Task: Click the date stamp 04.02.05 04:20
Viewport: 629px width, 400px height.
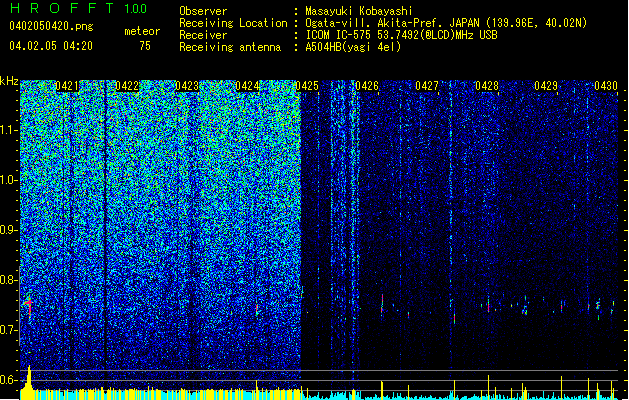Action: (x=51, y=45)
